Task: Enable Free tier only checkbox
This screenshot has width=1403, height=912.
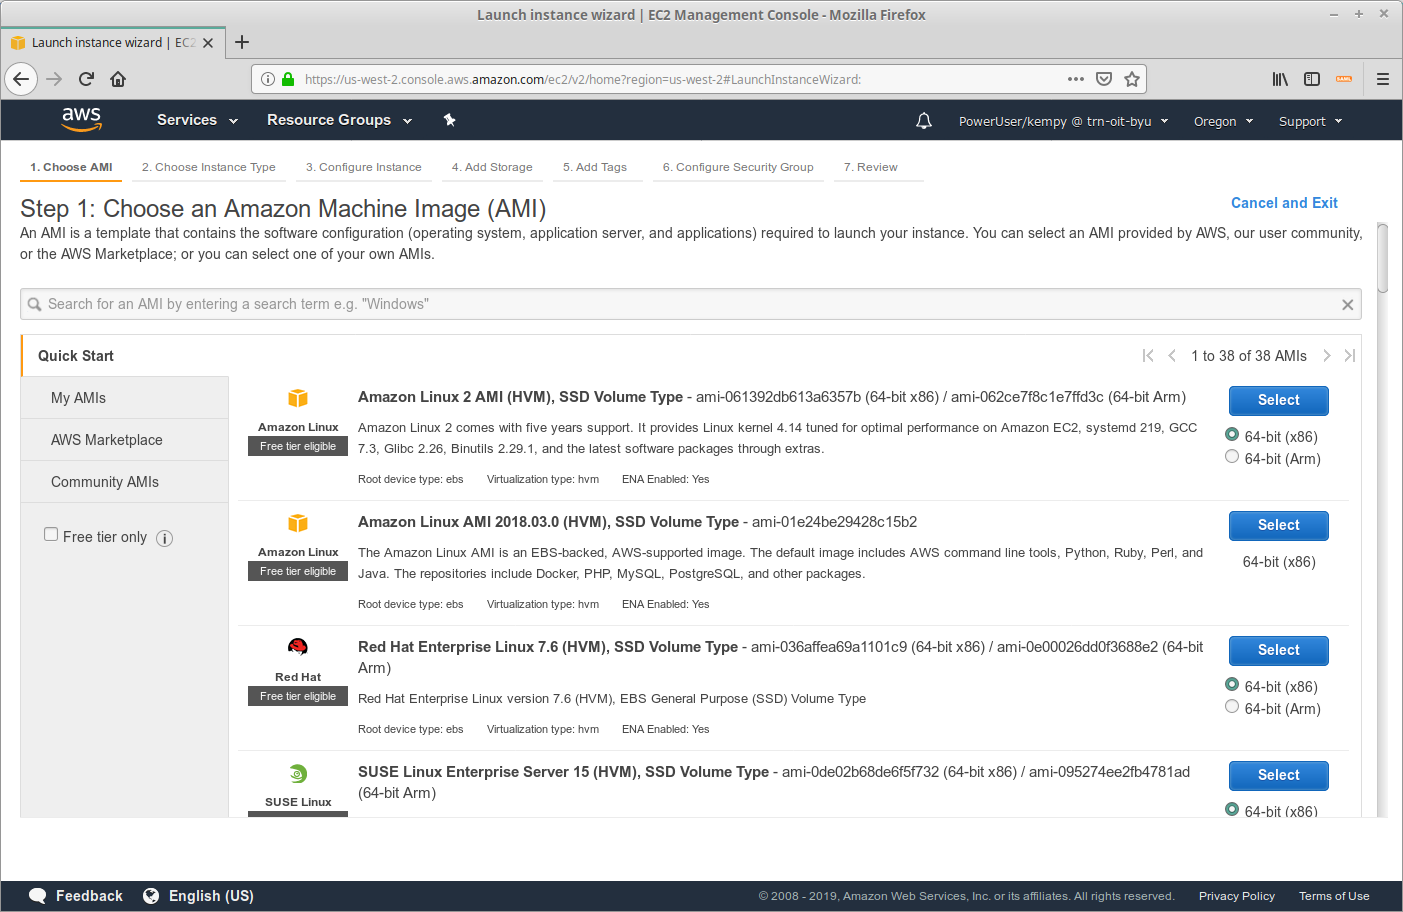Action: point(51,534)
